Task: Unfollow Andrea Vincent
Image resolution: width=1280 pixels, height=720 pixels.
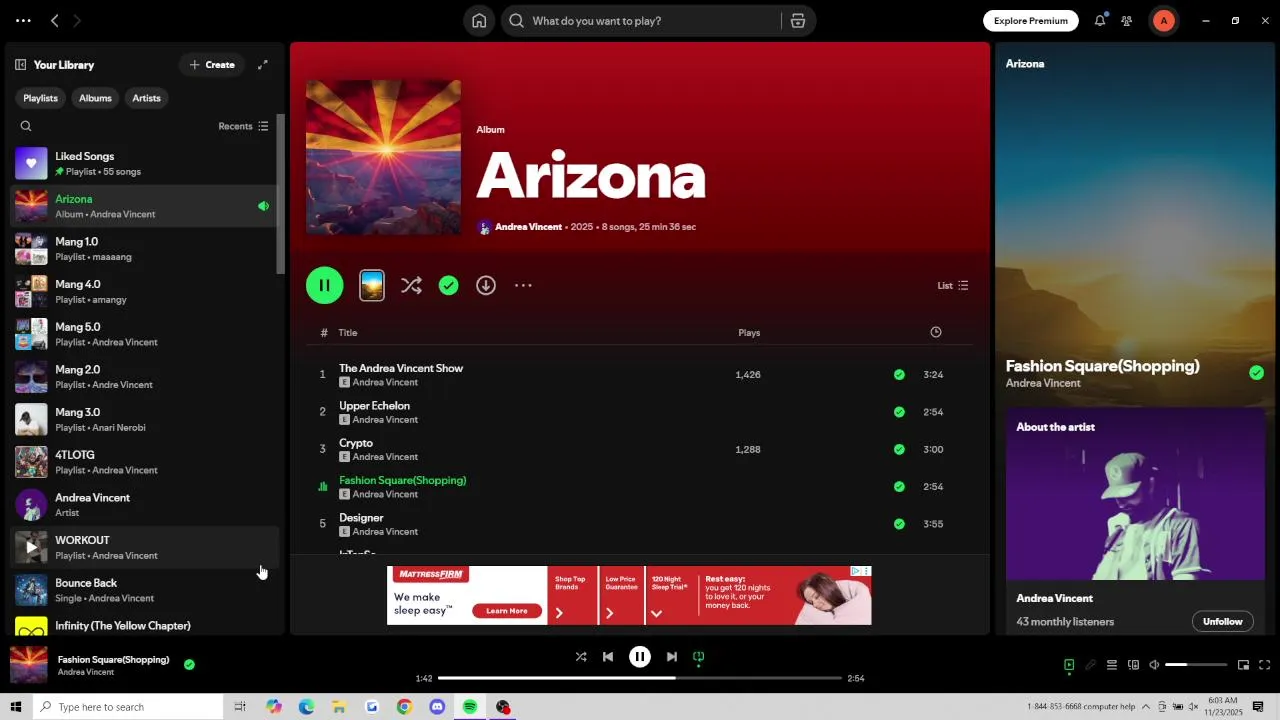Action: (x=1222, y=621)
